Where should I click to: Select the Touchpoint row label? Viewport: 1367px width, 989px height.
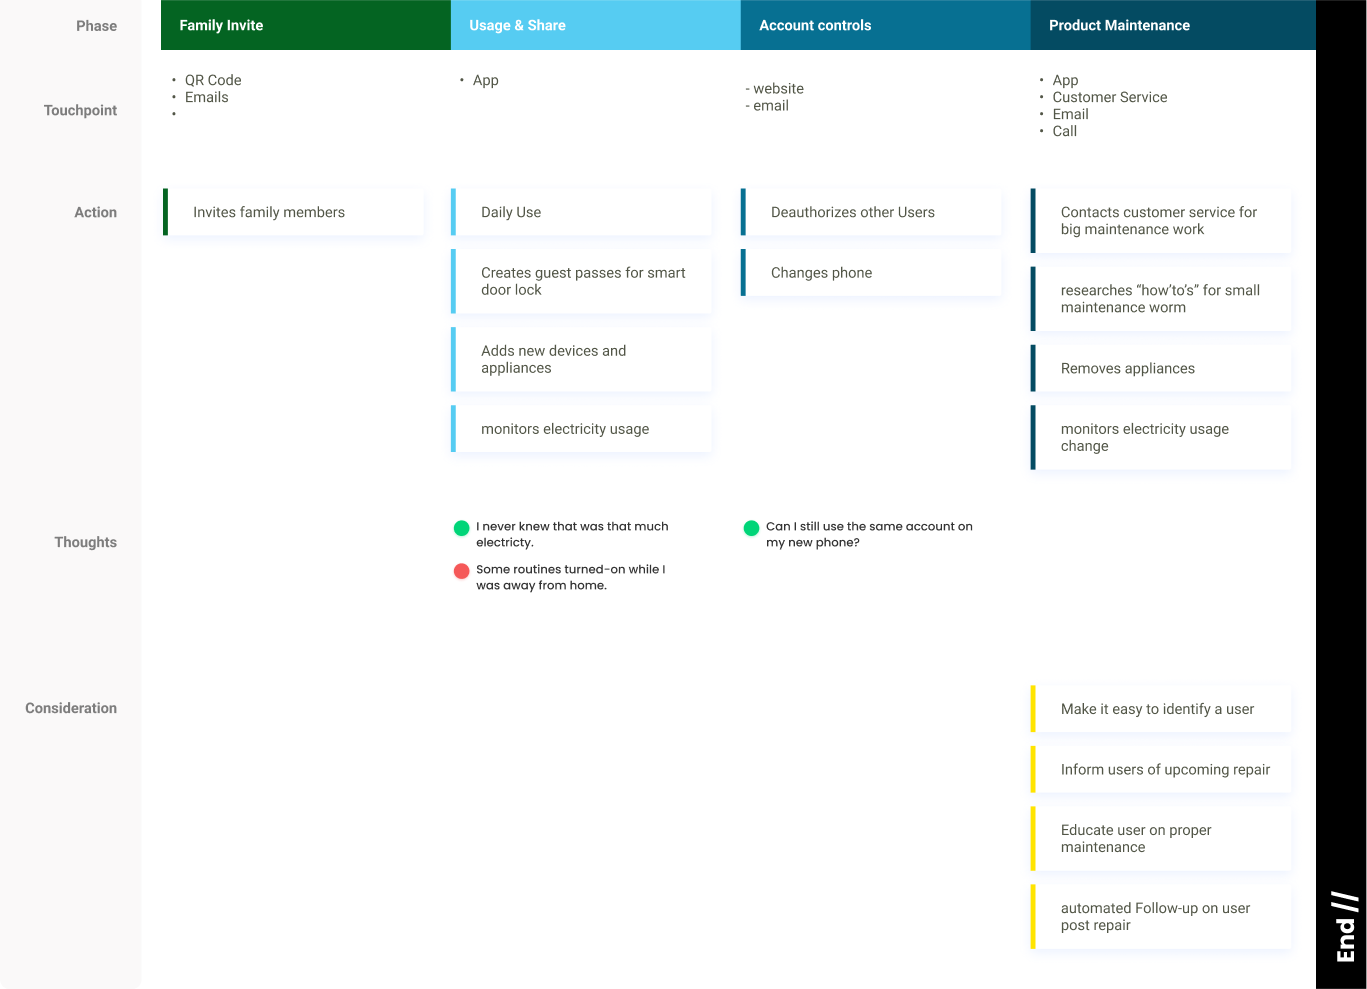coord(80,110)
